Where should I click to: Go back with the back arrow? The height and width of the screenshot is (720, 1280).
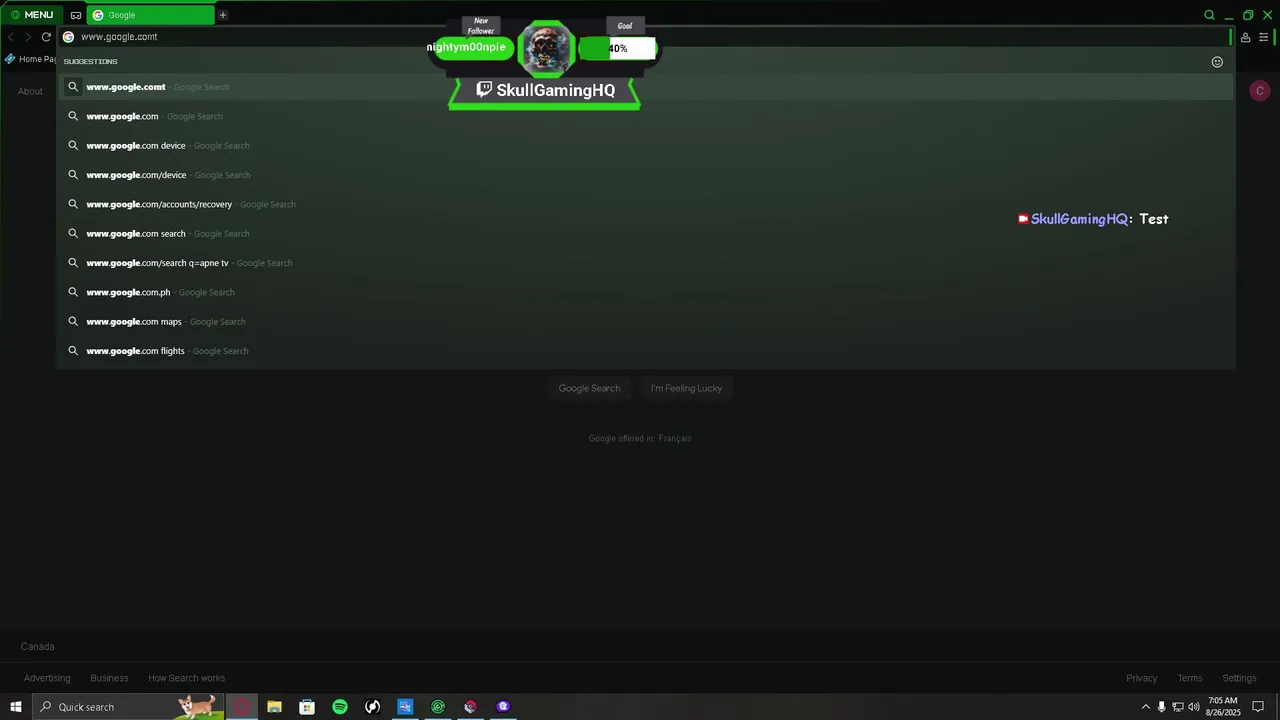(x=11, y=37)
